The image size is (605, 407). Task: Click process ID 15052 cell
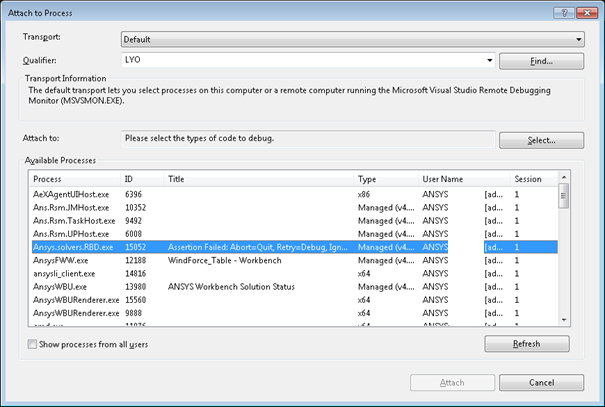click(x=135, y=247)
